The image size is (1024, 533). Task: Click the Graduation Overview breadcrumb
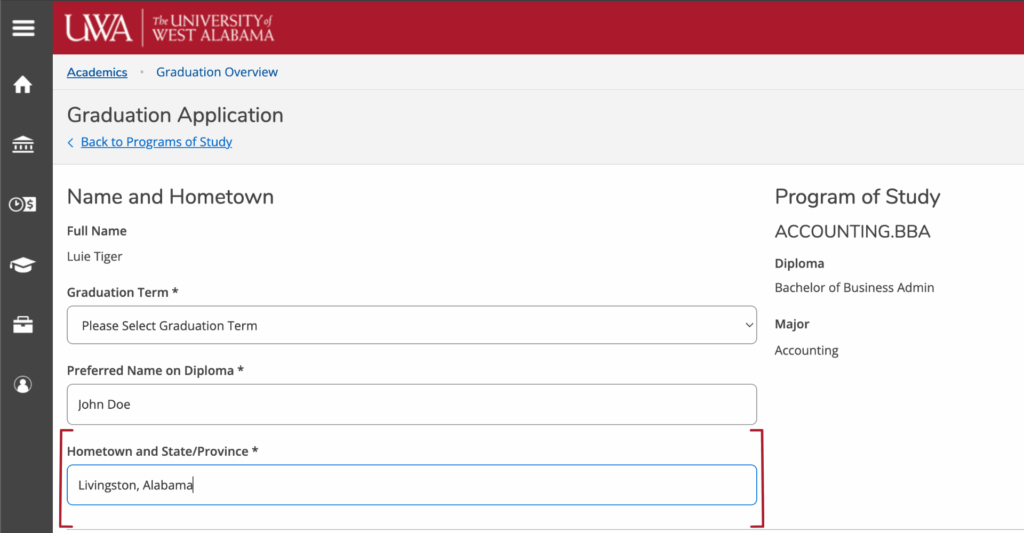[217, 72]
